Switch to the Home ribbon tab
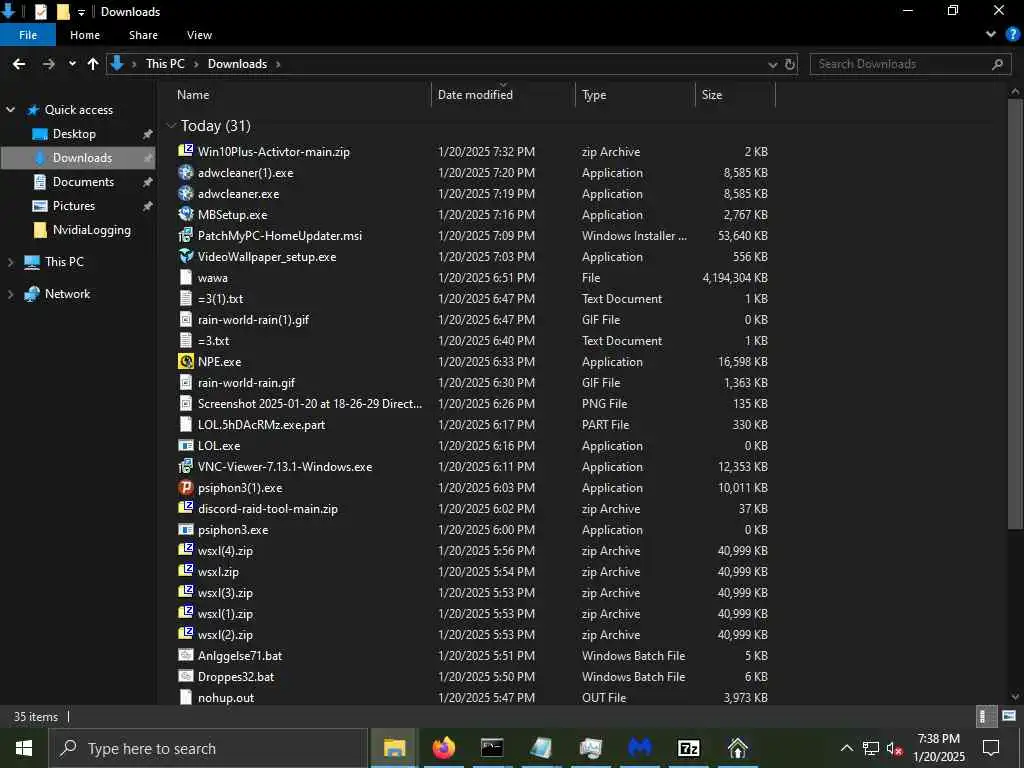 (x=85, y=35)
